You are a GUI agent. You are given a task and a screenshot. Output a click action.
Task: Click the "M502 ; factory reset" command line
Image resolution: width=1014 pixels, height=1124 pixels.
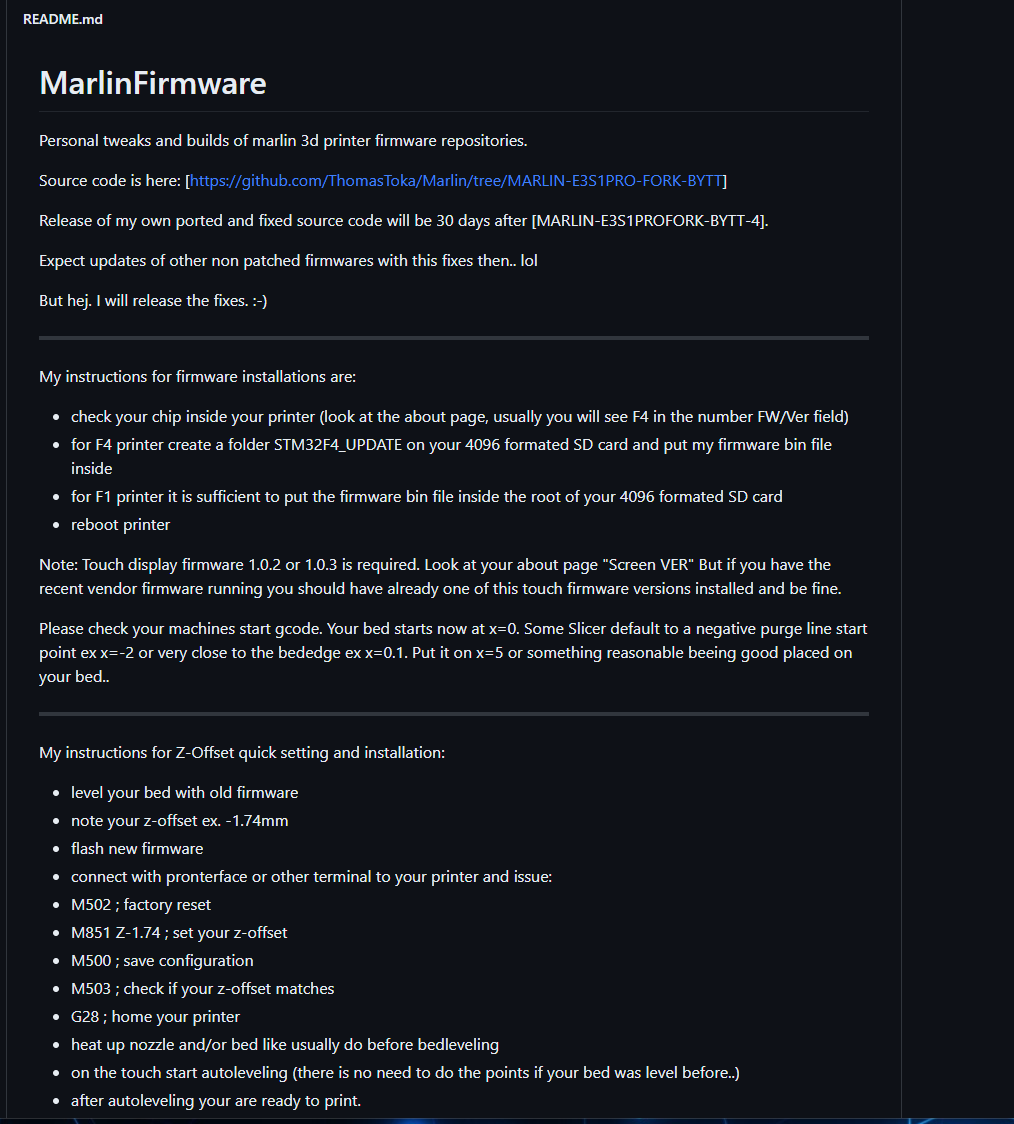click(141, 905)
